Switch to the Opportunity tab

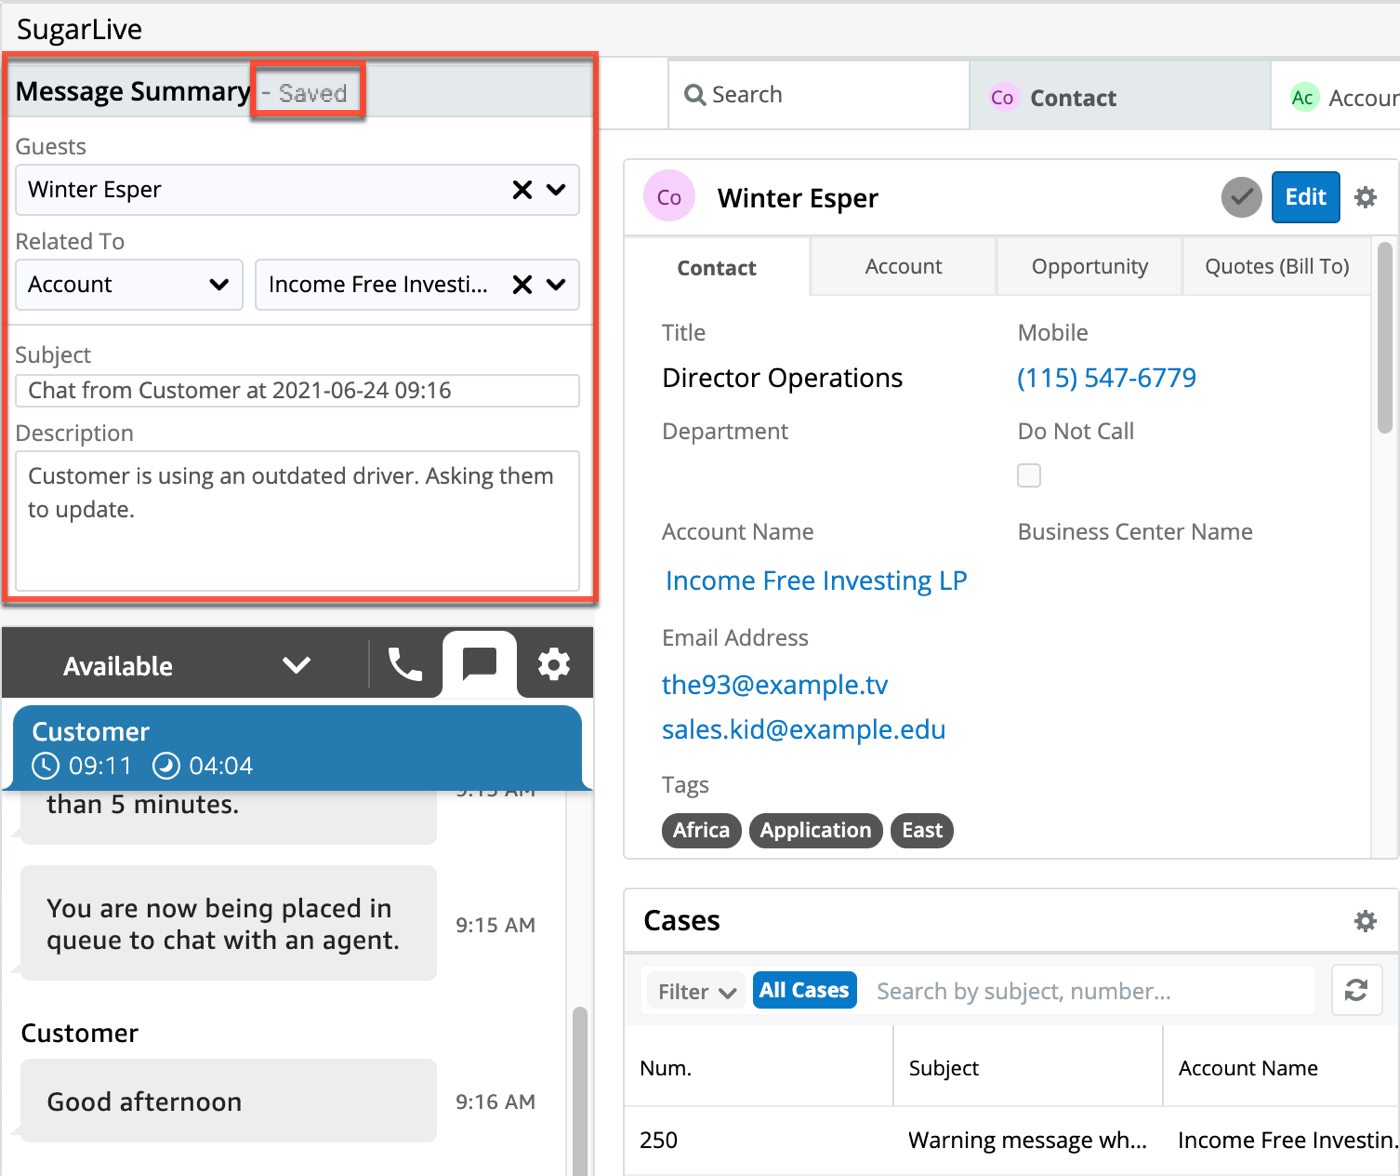[x=1089, y=267]
